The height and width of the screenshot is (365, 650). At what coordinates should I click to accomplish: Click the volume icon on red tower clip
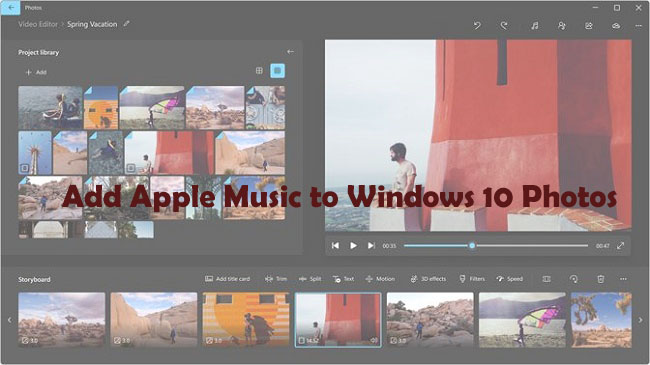click(374, 341)
